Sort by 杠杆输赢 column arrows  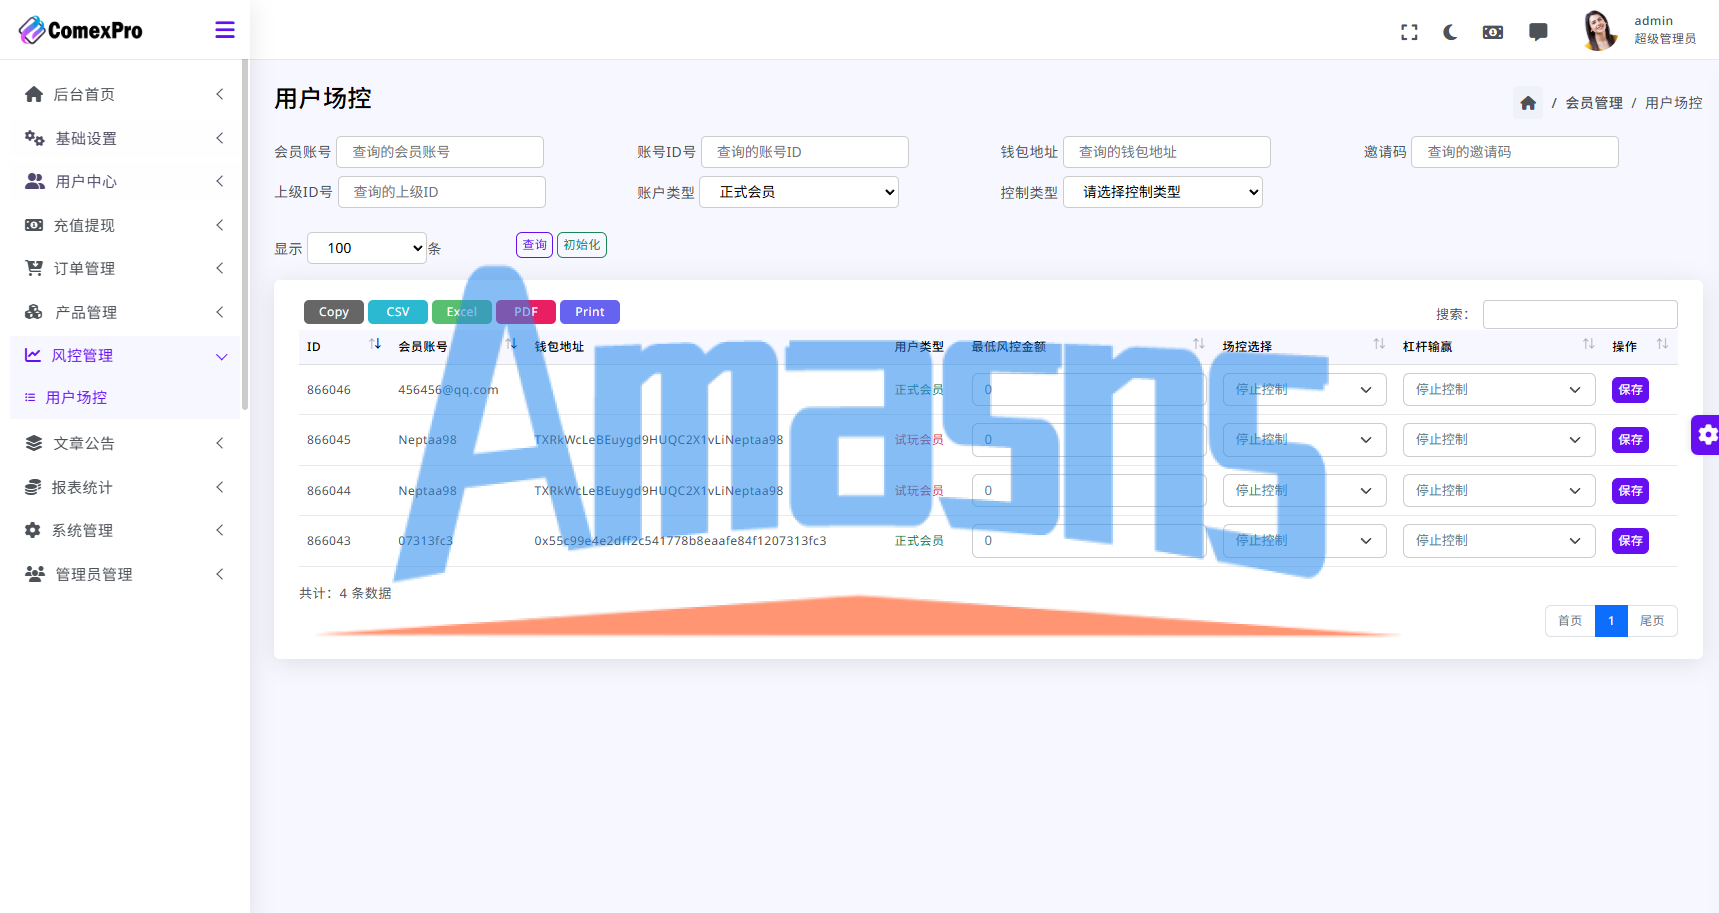coord(1588,344)
